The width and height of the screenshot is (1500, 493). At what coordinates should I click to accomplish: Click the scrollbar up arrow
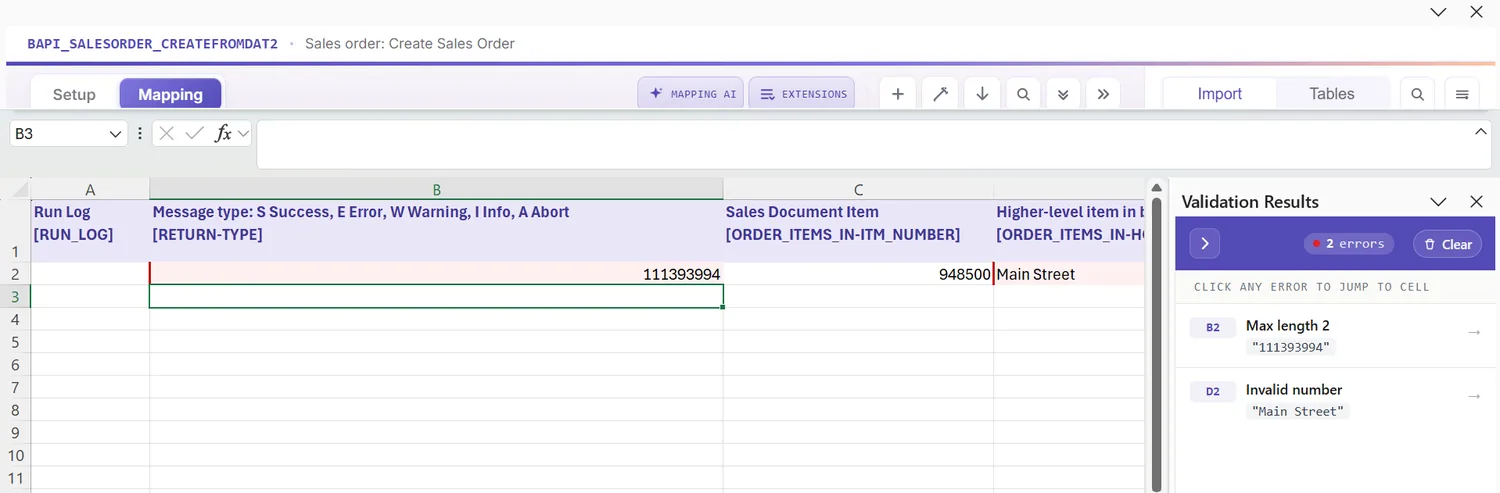(x=1158, y=188)
